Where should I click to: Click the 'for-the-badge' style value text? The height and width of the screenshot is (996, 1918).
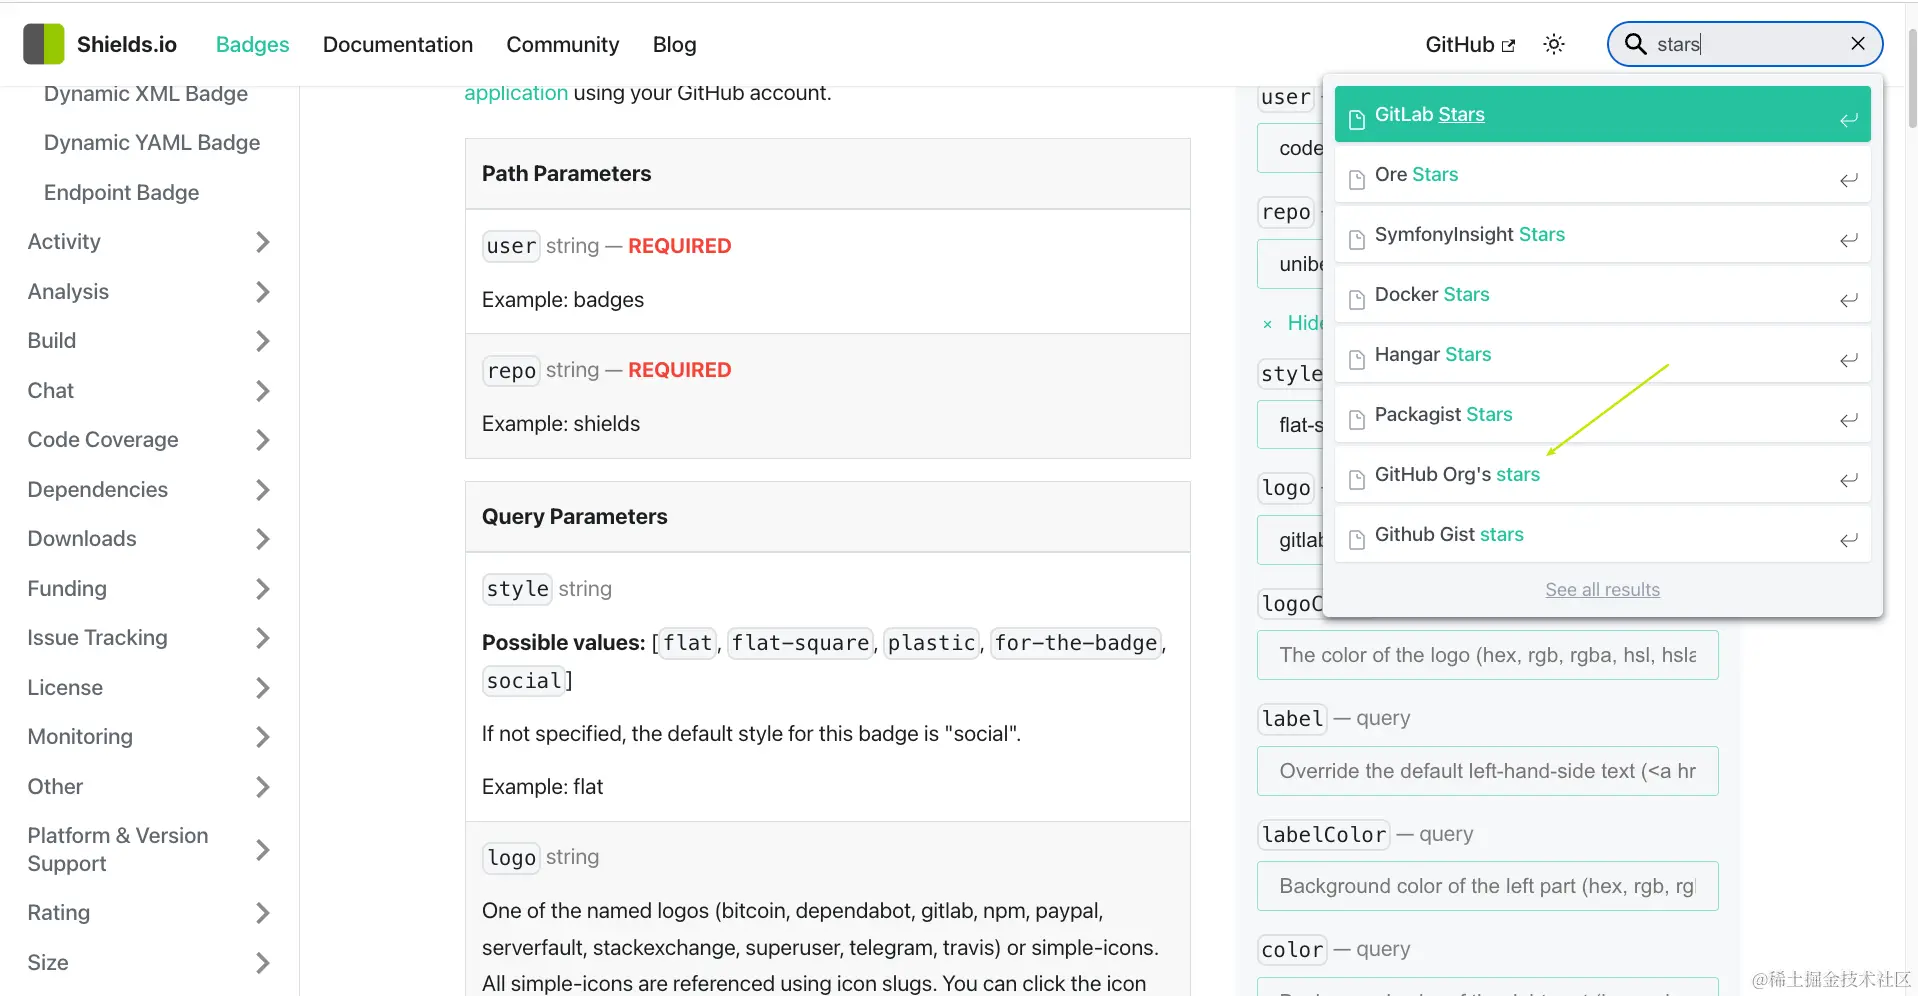(1076, 643)
